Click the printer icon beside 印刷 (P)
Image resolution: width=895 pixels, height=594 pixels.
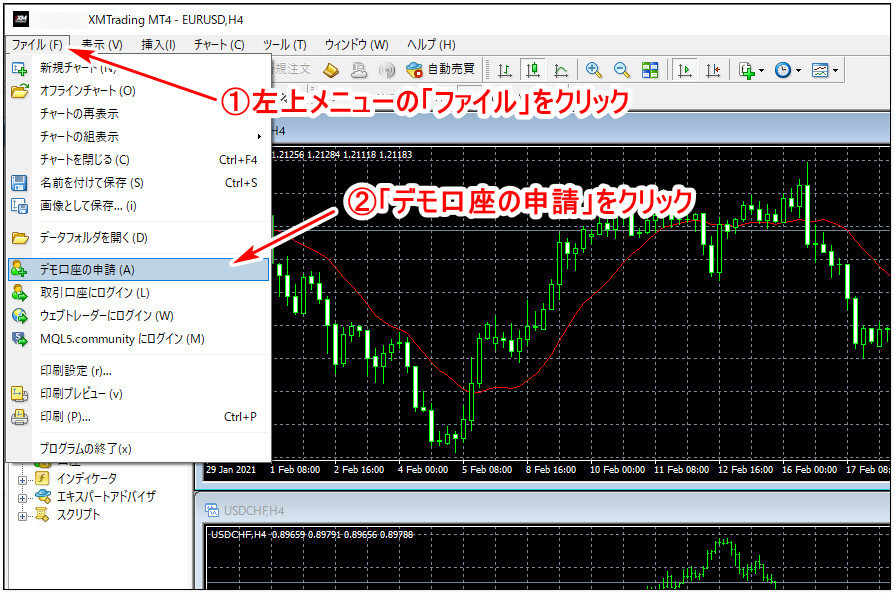click(x=19, y=417)
